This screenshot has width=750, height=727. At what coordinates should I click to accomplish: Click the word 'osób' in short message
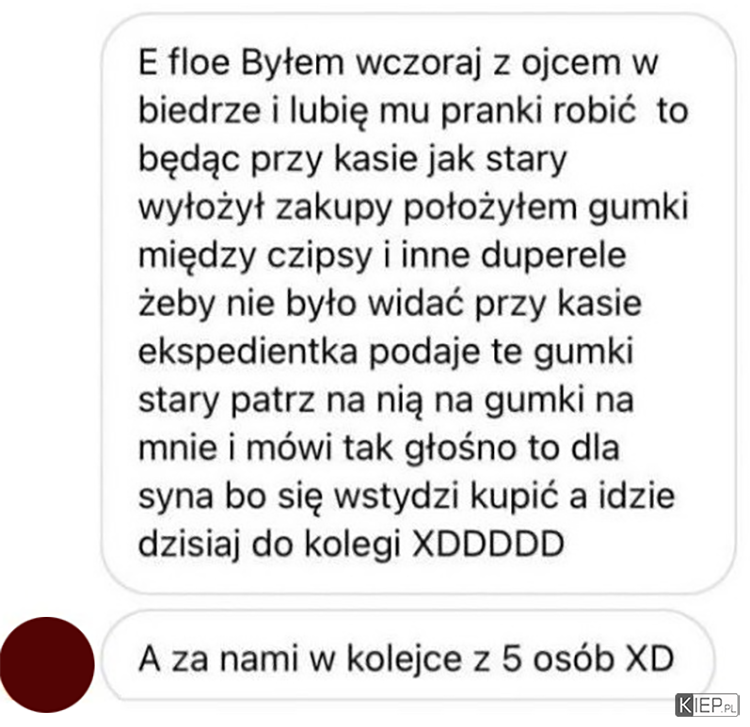(x=573, y=658)
